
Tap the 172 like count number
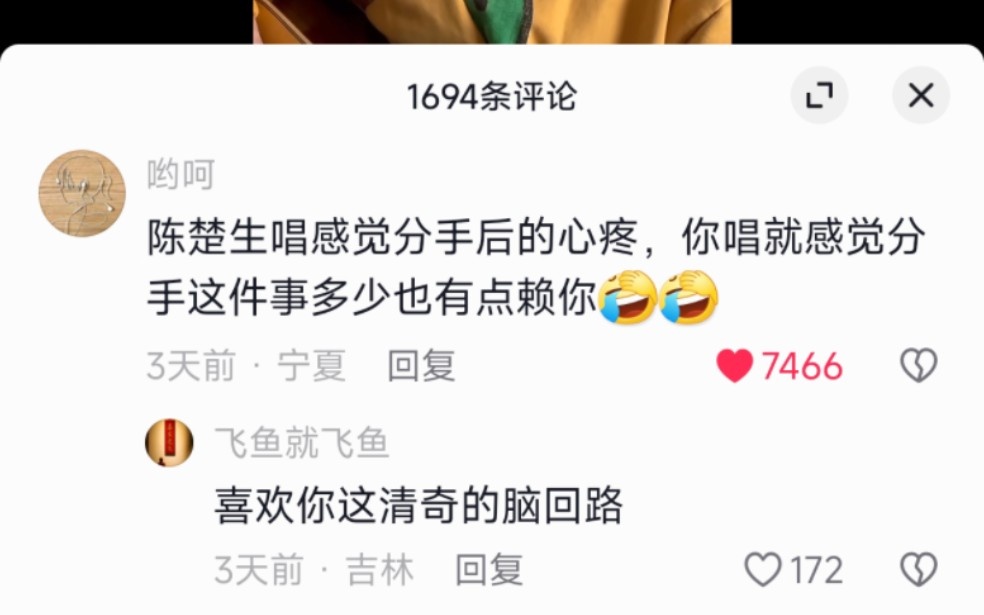pos(816,569)
